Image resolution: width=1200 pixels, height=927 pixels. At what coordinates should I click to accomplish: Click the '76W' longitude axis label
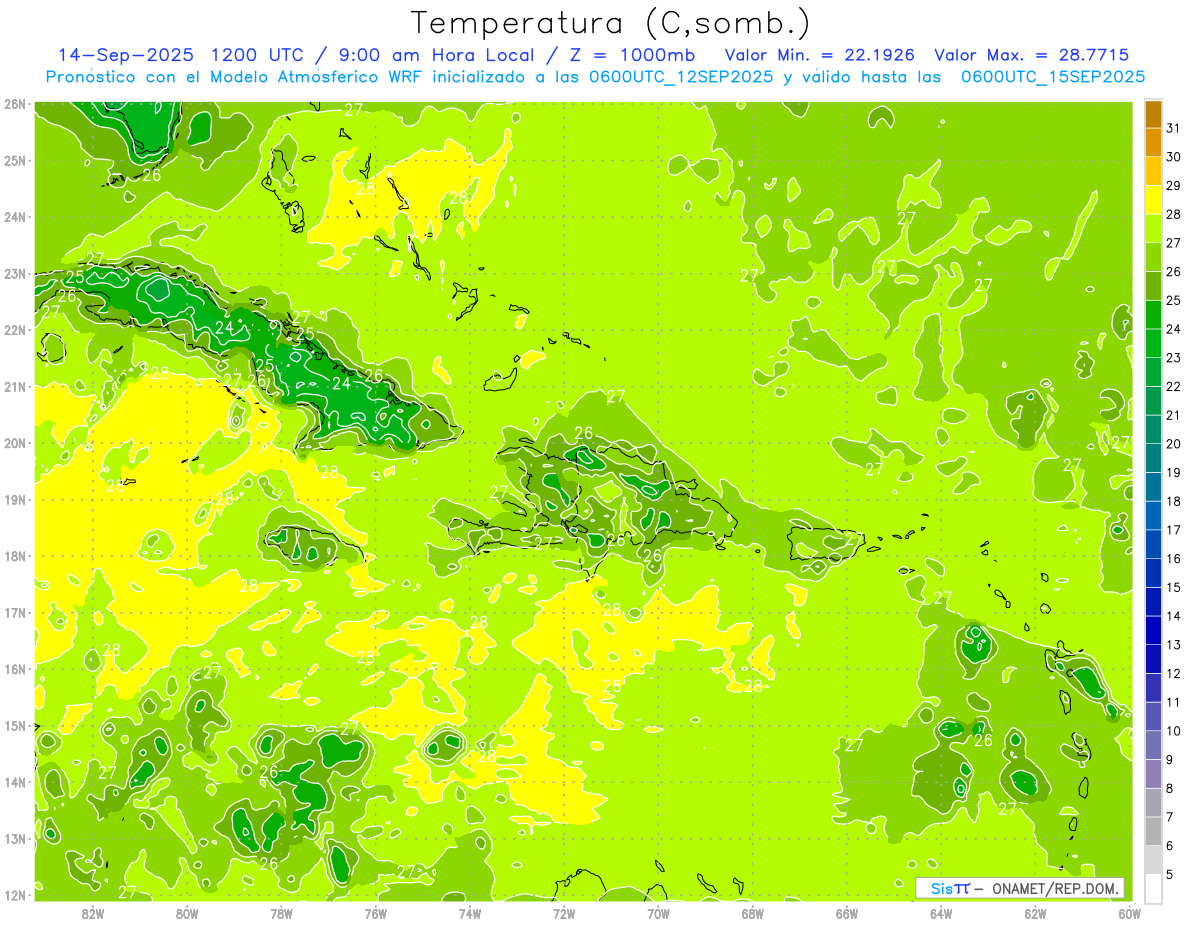[375, 913]
